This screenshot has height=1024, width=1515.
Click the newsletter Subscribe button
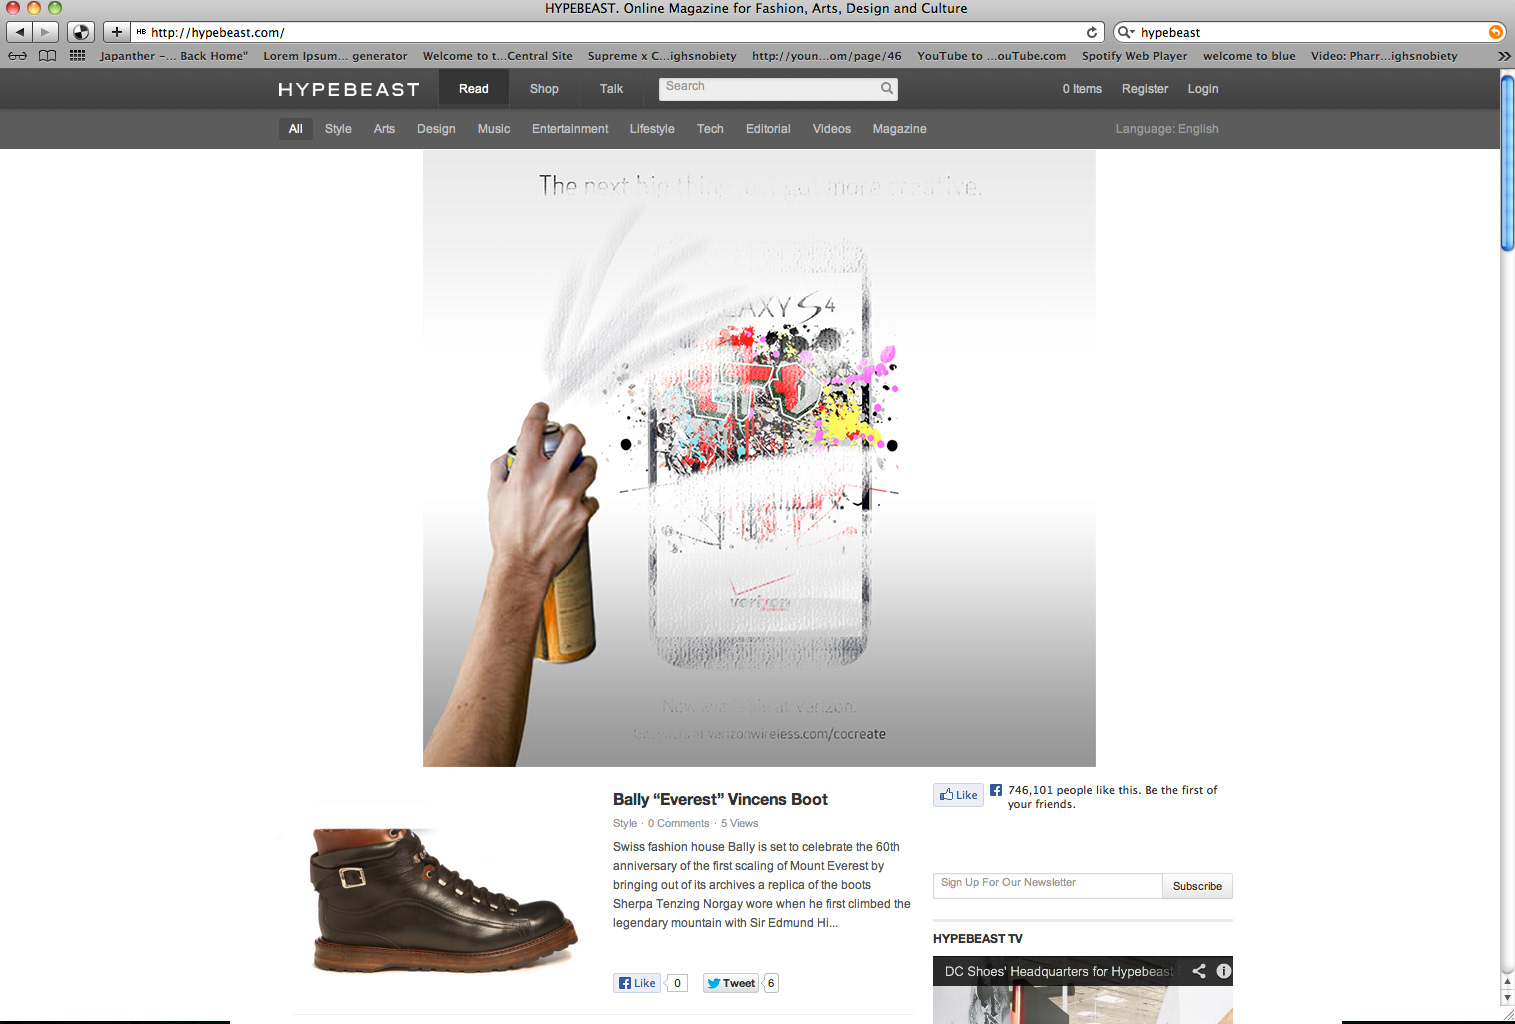coord(1197,886)
